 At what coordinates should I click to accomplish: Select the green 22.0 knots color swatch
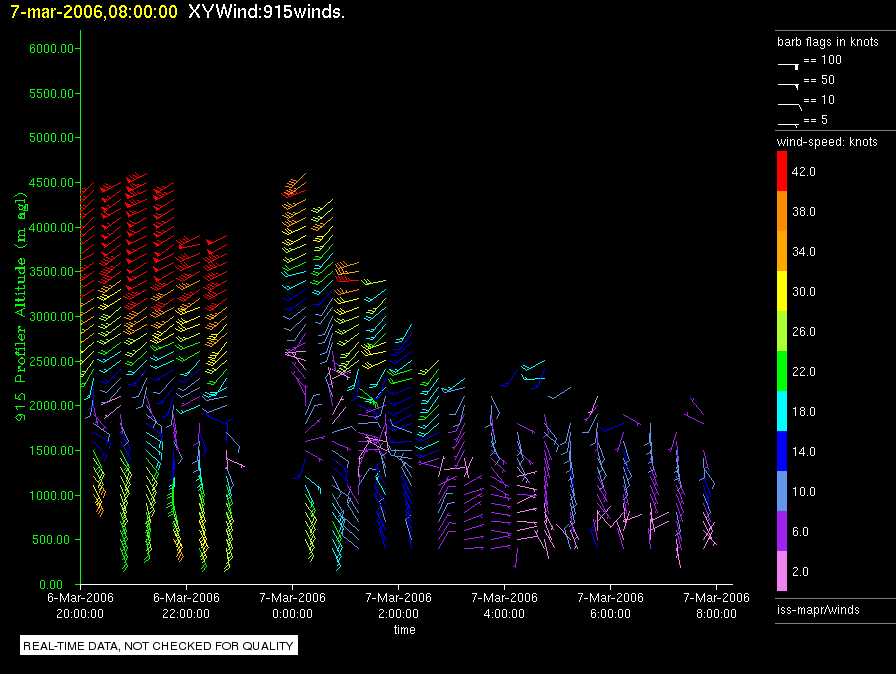click(782, 371)
